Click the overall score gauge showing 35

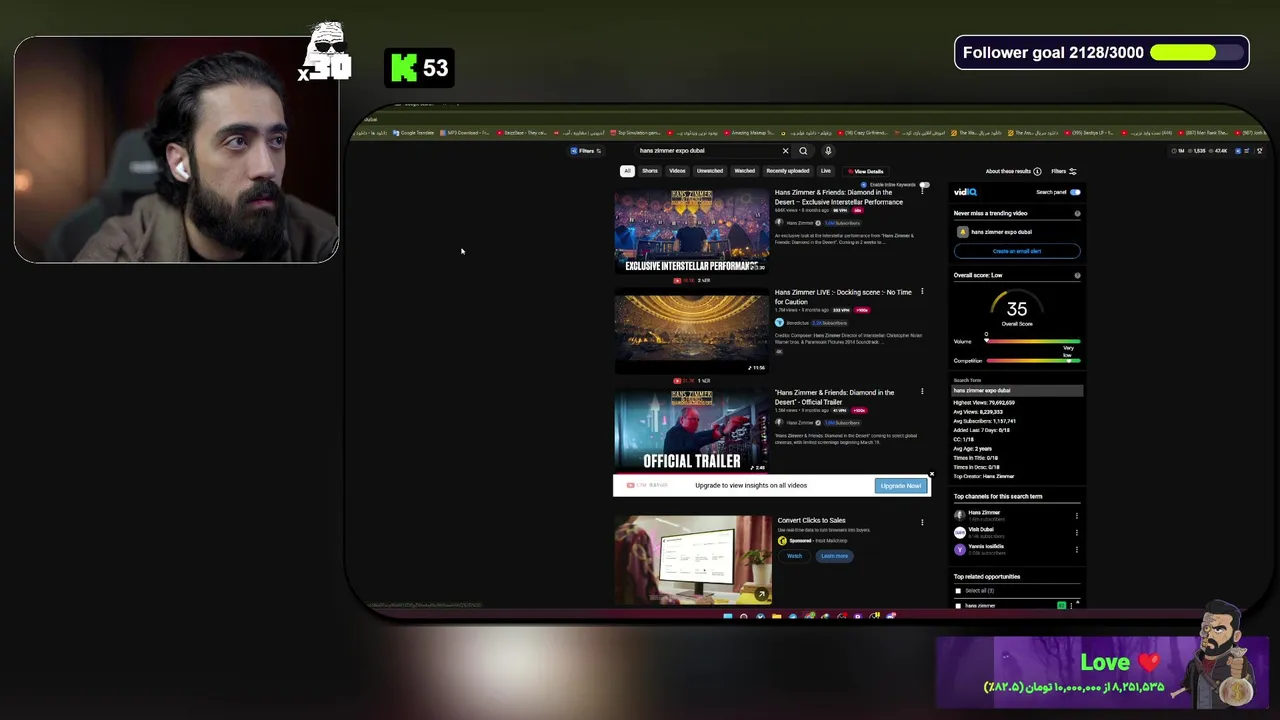click(1017, 309)
